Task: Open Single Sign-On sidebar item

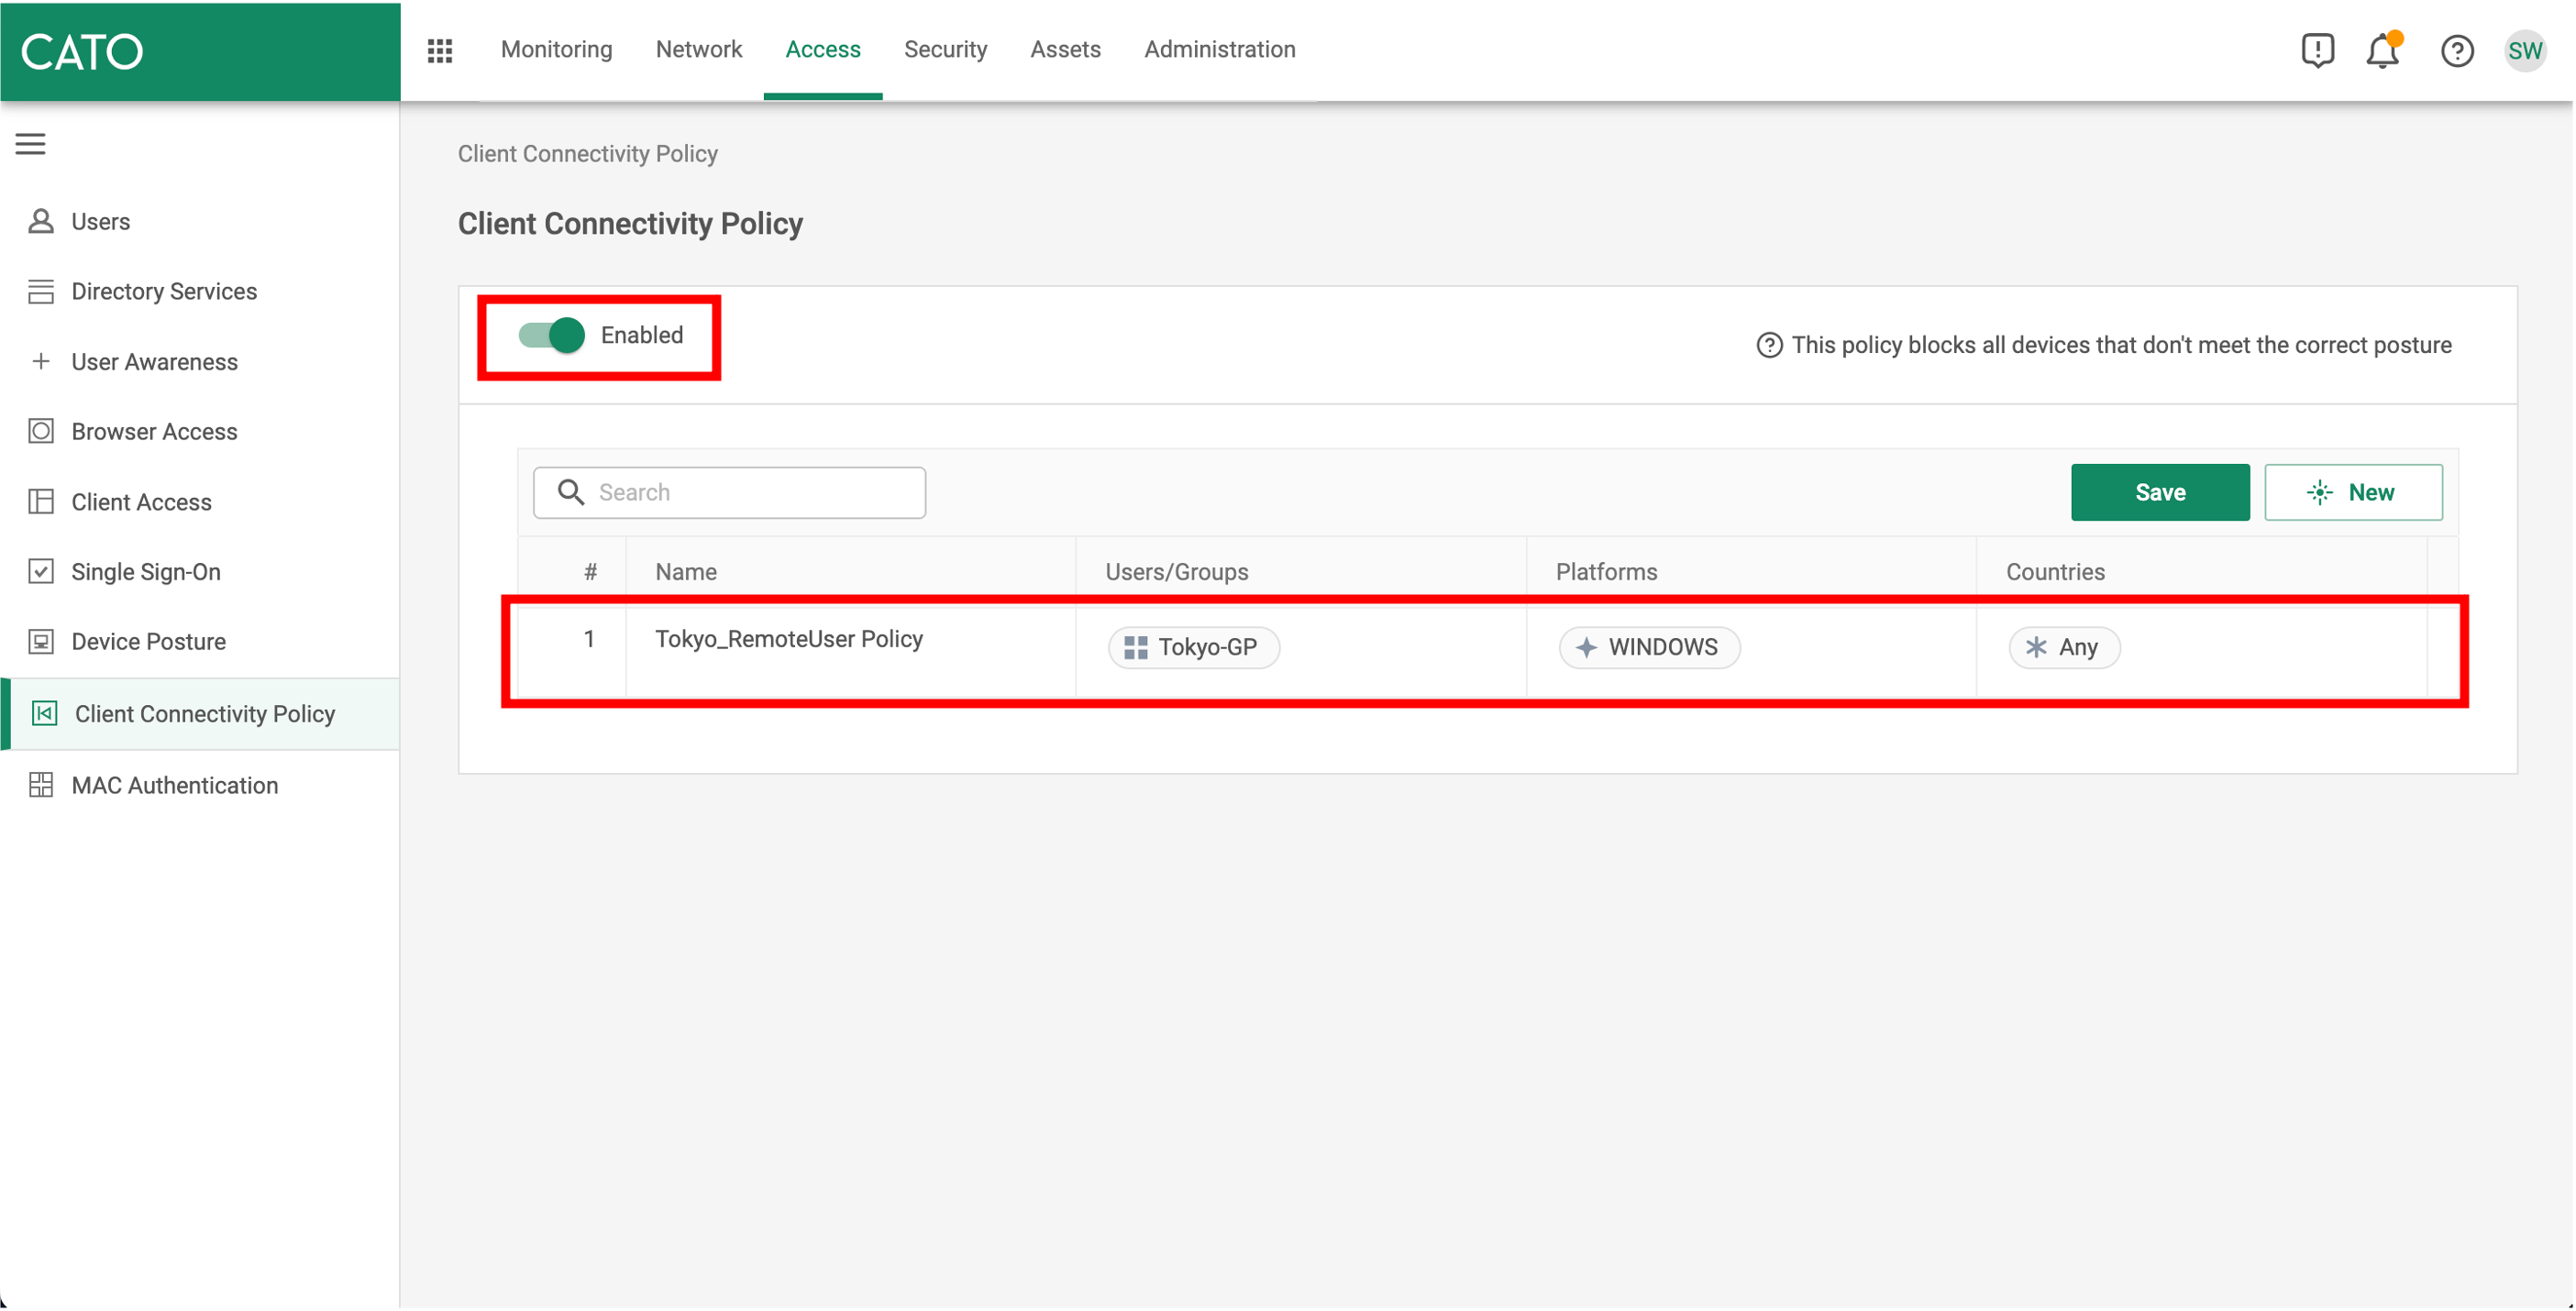Action: [x=200, y=571]
